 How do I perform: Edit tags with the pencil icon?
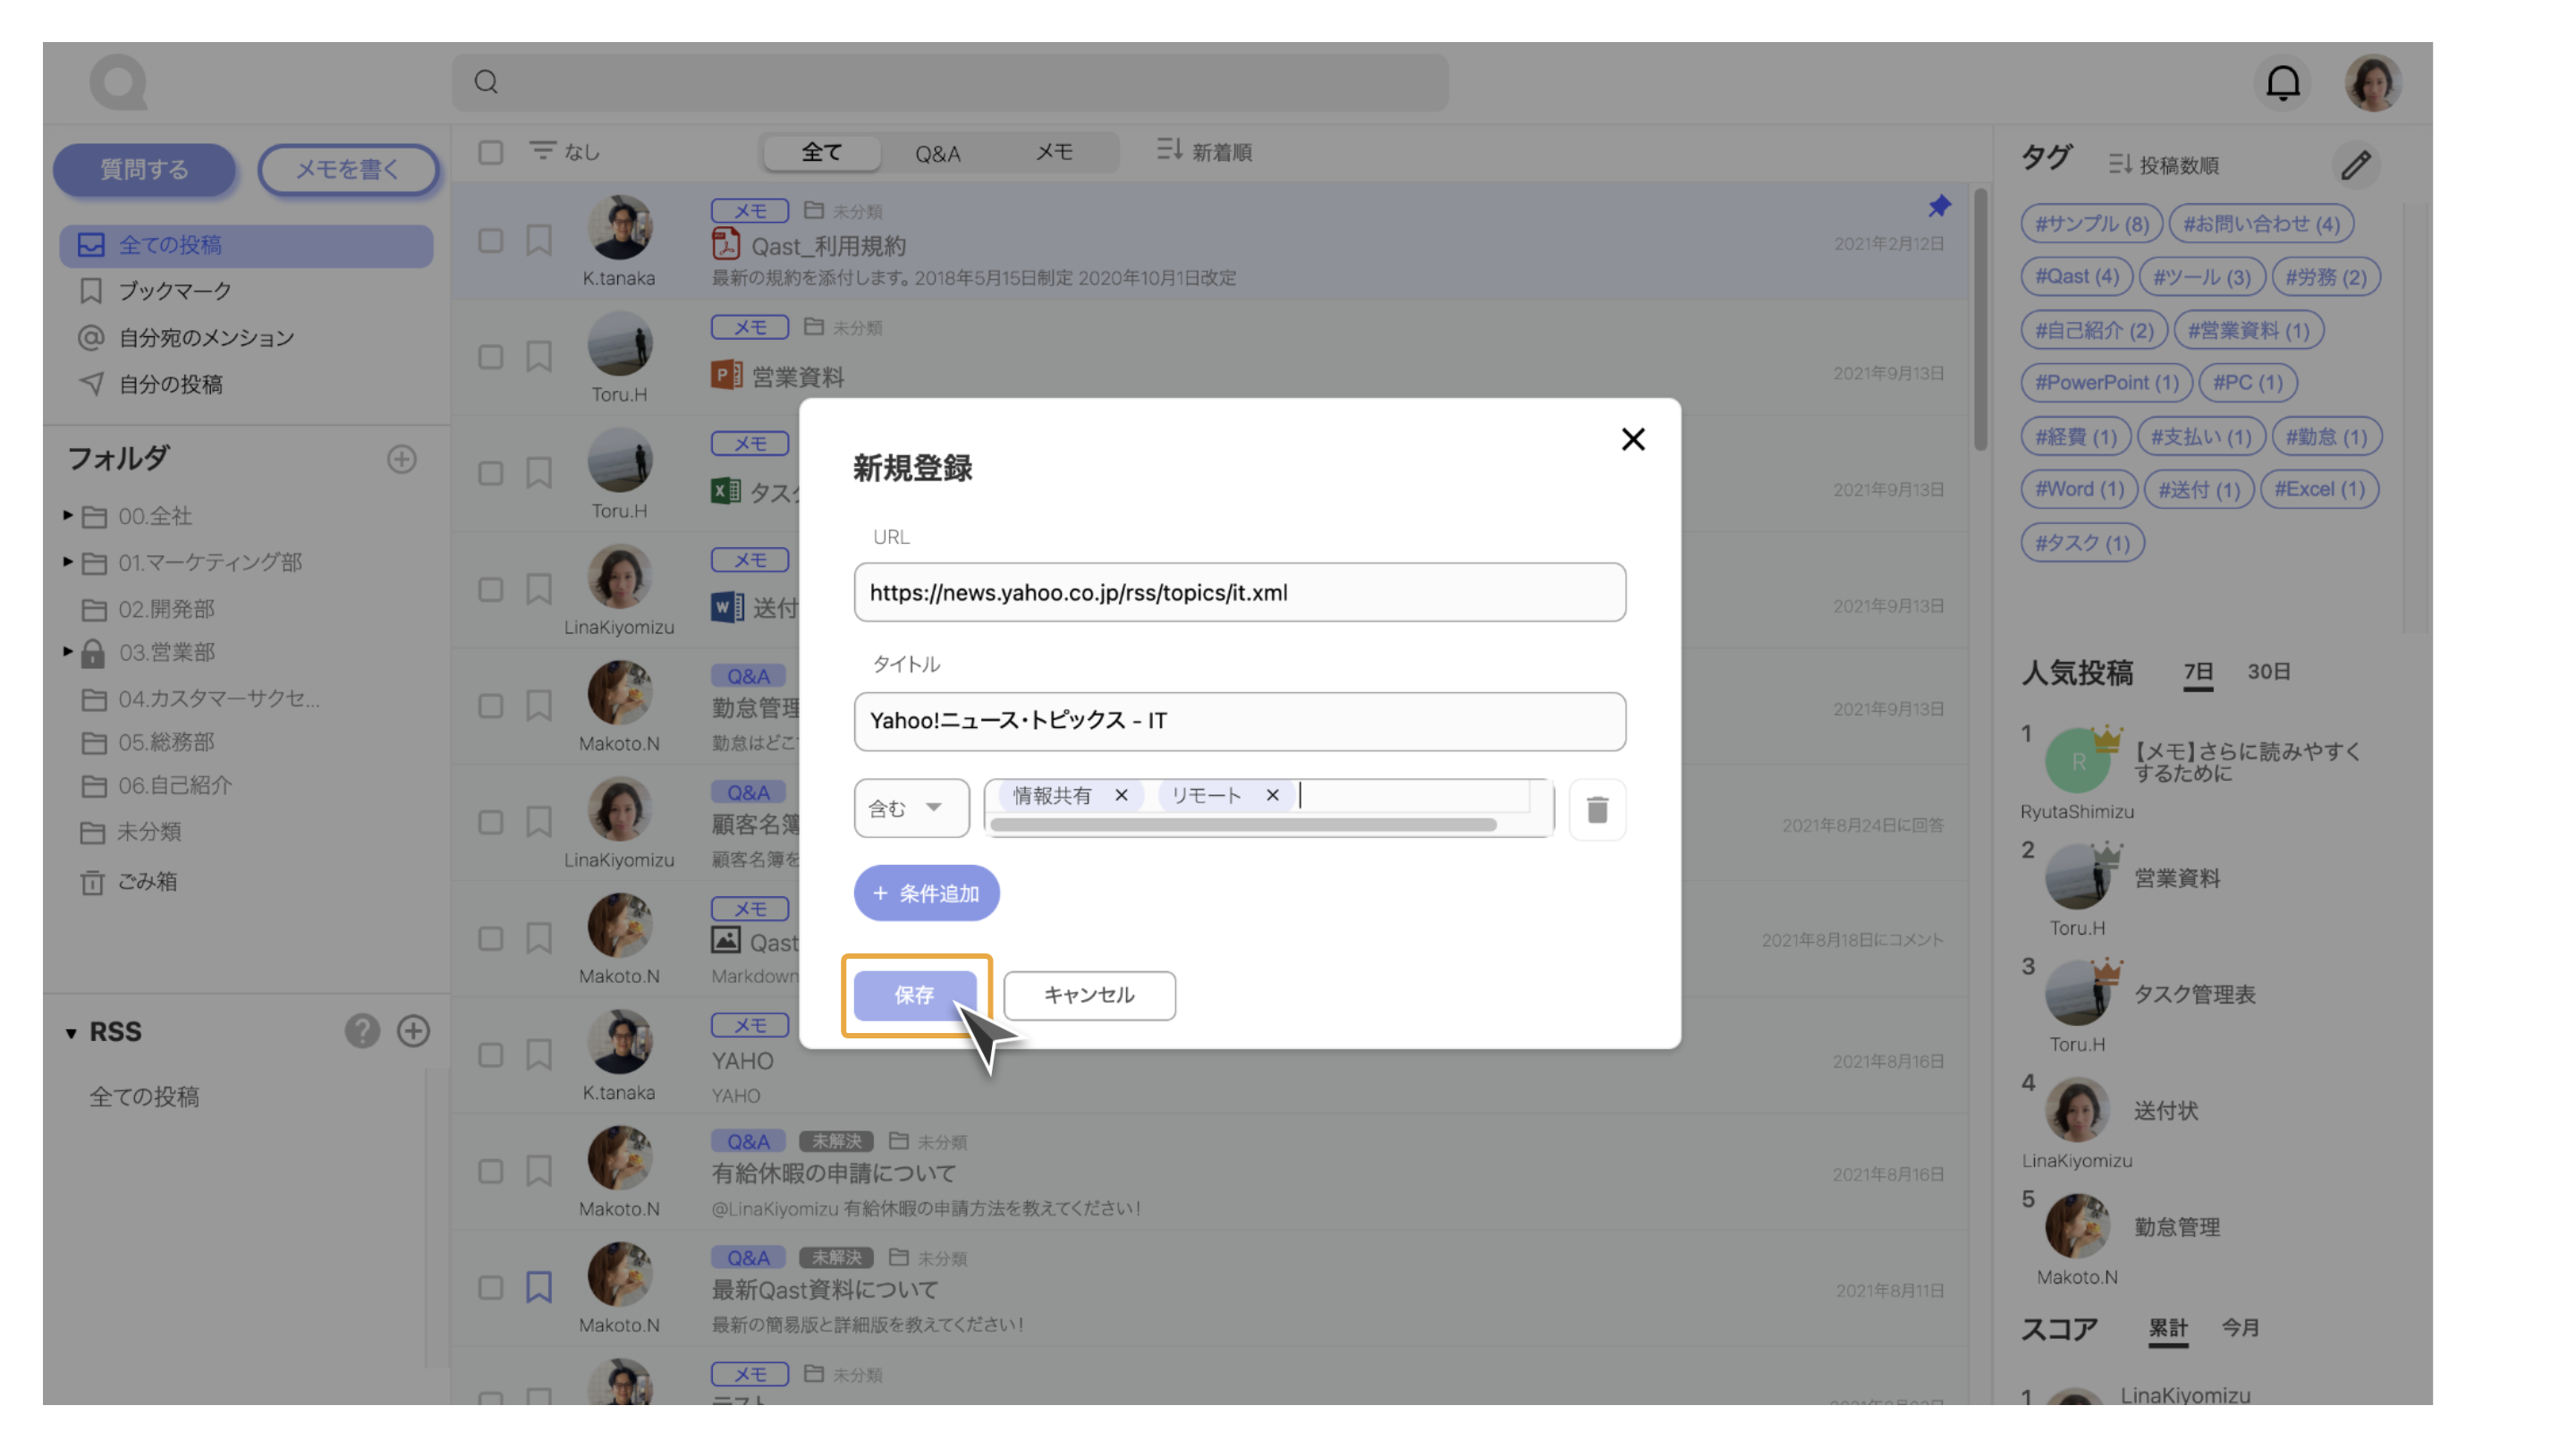click(2355, 164)
